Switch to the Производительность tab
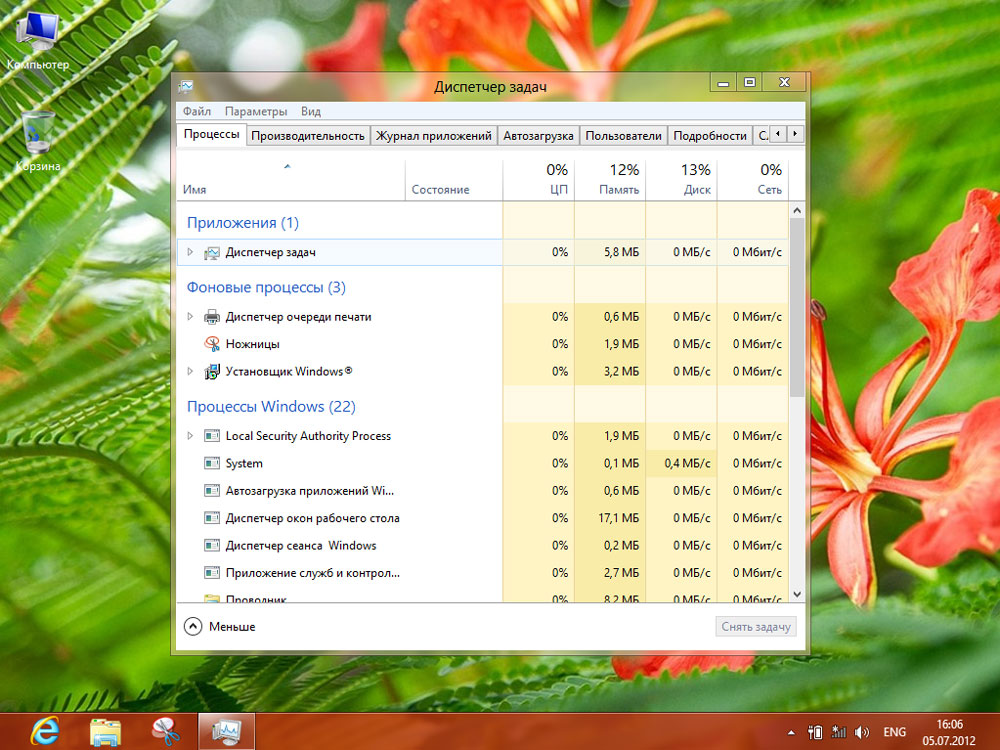This screenshot has width=1000, height=750. click(x=307, y=136)
